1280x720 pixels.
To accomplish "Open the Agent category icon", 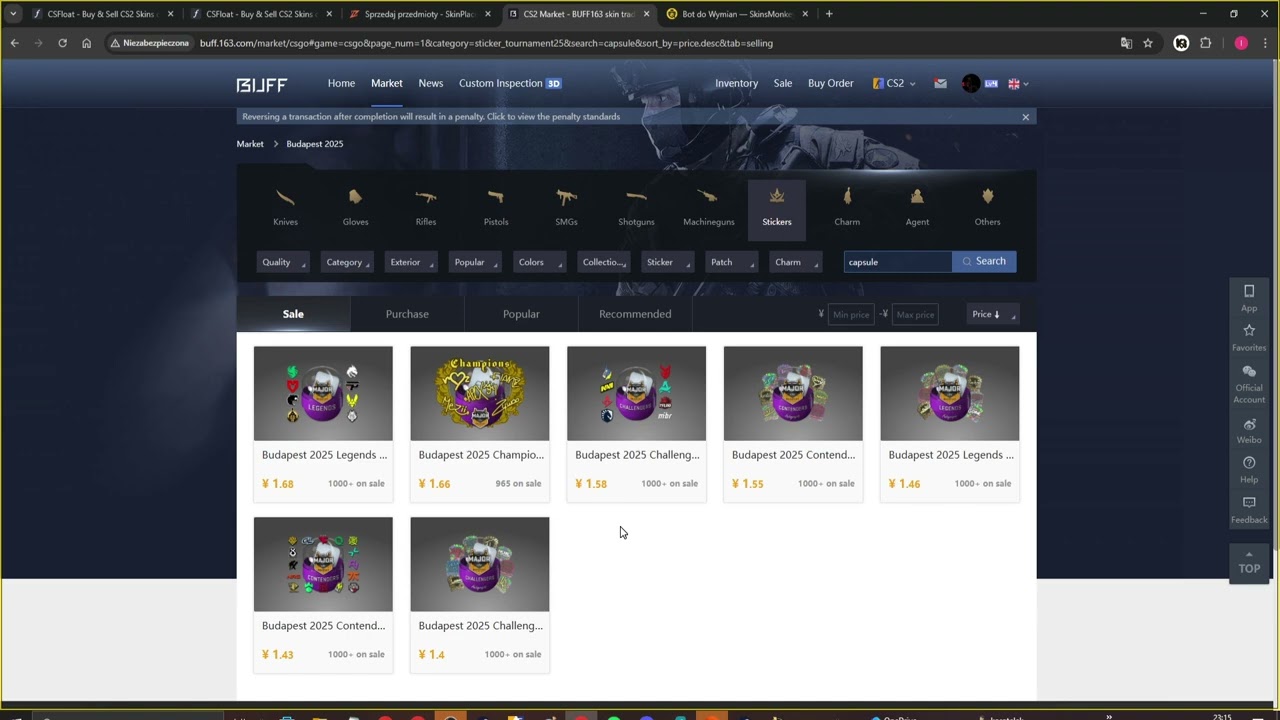I will 917,197.
